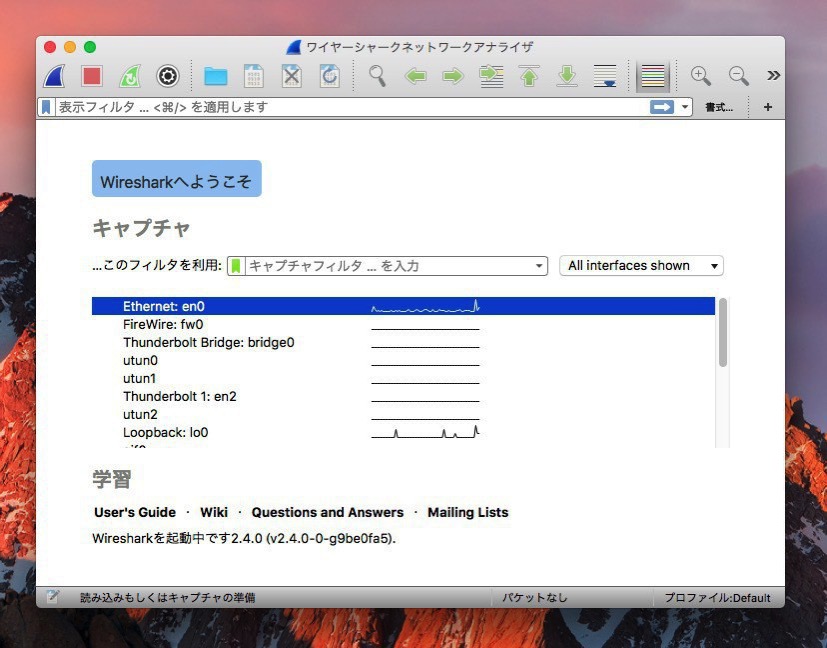The image size is (827, 648).
Task: Open a capture file with folder icon
Action: 216,76
